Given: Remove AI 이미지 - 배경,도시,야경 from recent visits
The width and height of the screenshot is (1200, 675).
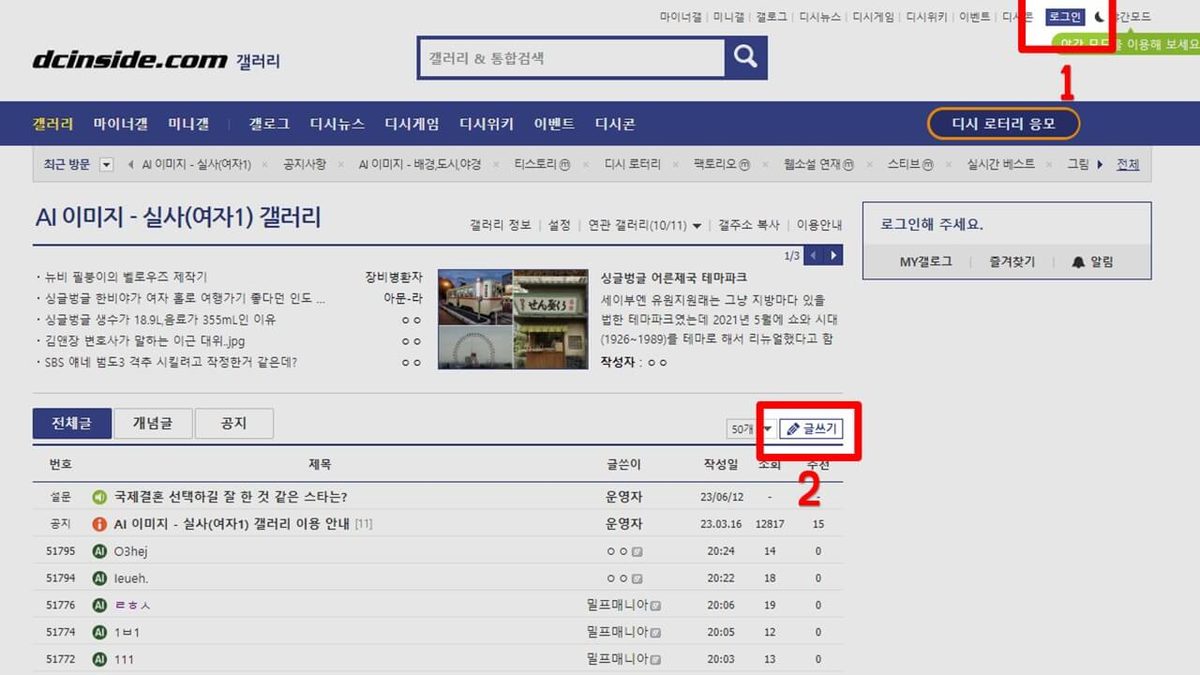Looking at the screenshot, I should coord(497,165).
